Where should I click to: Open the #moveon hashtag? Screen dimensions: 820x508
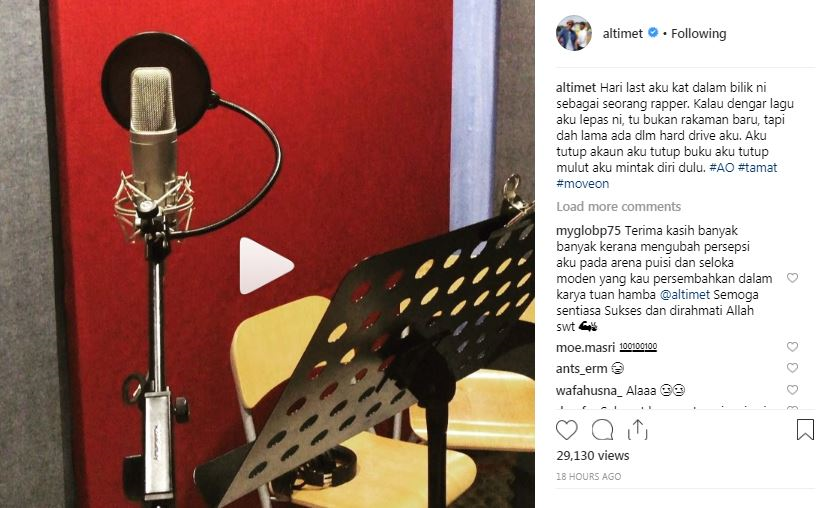pyautogui.click(x=583, y=184)
